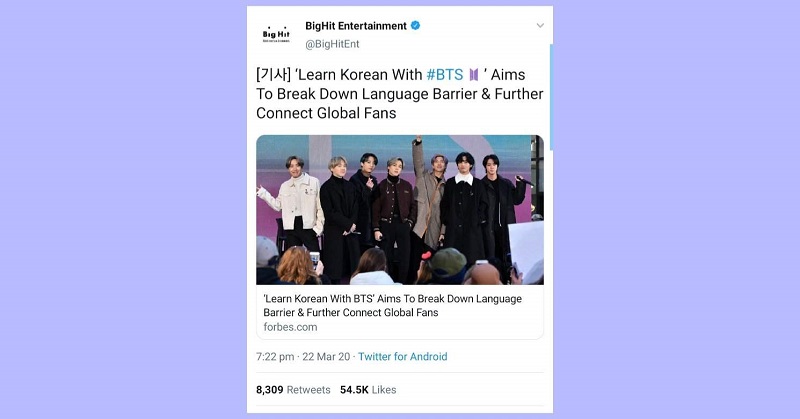The height and width of the screenshot is (419, 800).
Task: Open the #BTS hashtag
Action: click(444, 75)
